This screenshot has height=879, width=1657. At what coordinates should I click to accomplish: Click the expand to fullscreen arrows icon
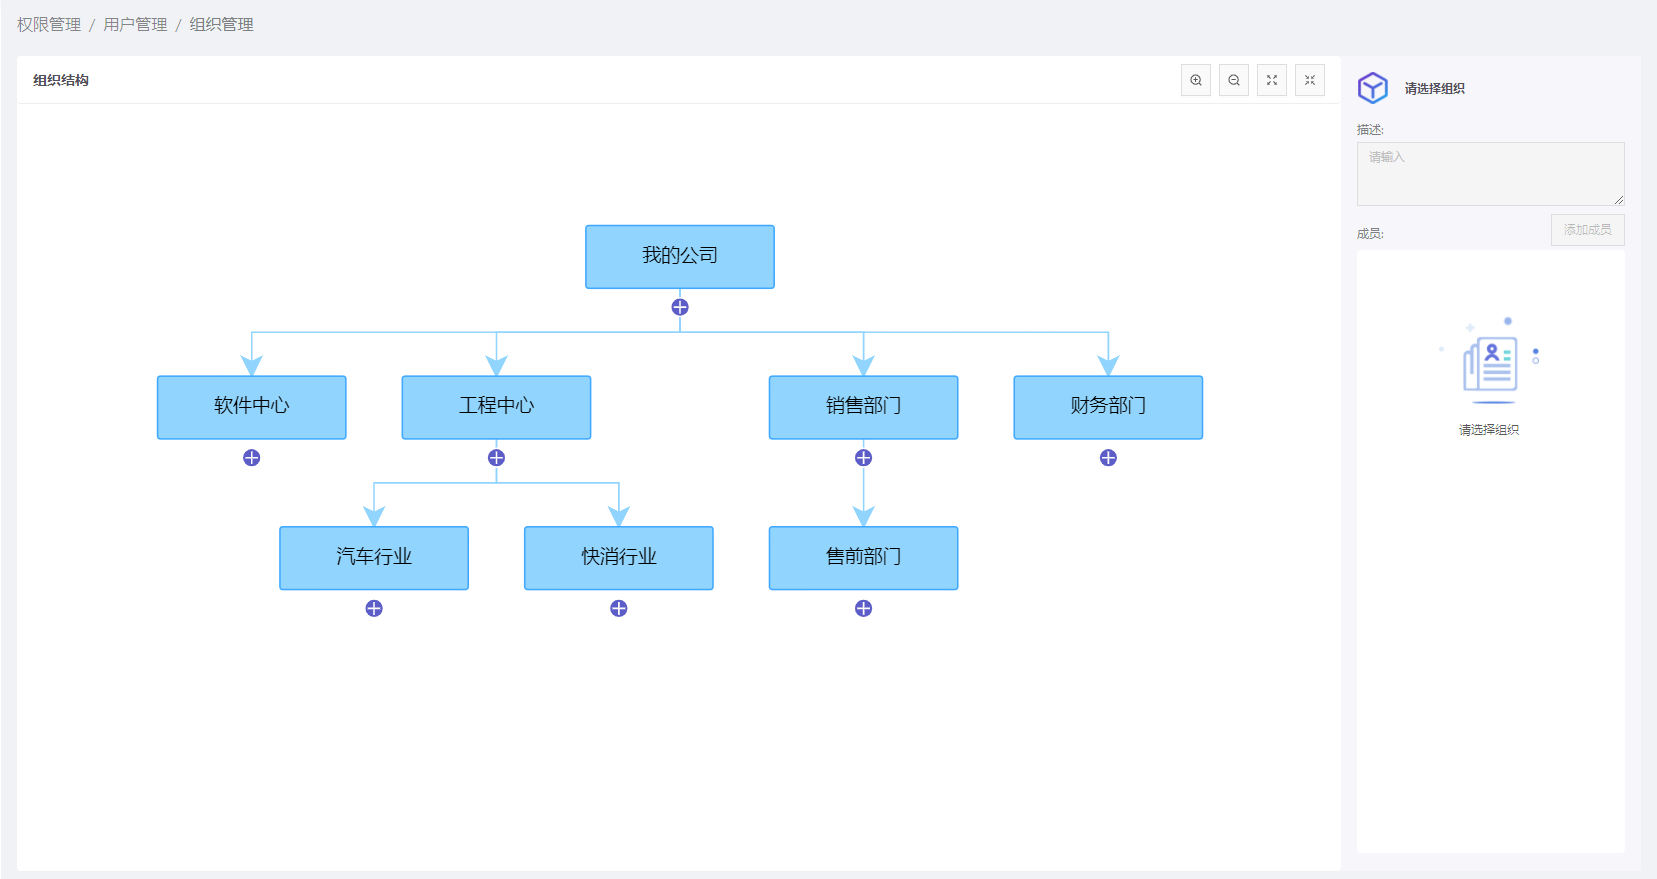click(1272, 80)
